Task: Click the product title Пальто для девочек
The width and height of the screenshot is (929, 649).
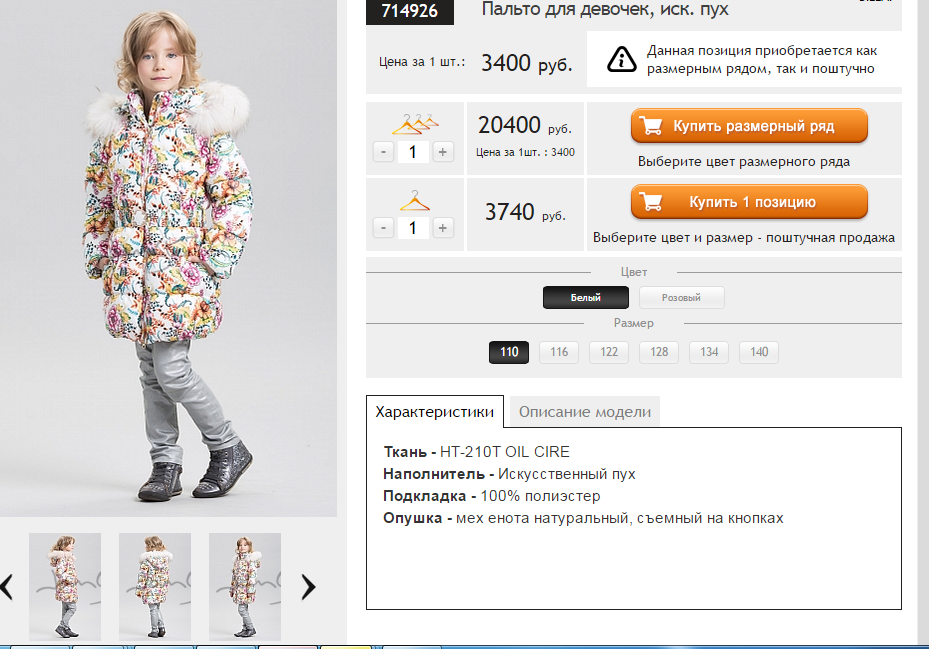Action: (x=605, y=9)
